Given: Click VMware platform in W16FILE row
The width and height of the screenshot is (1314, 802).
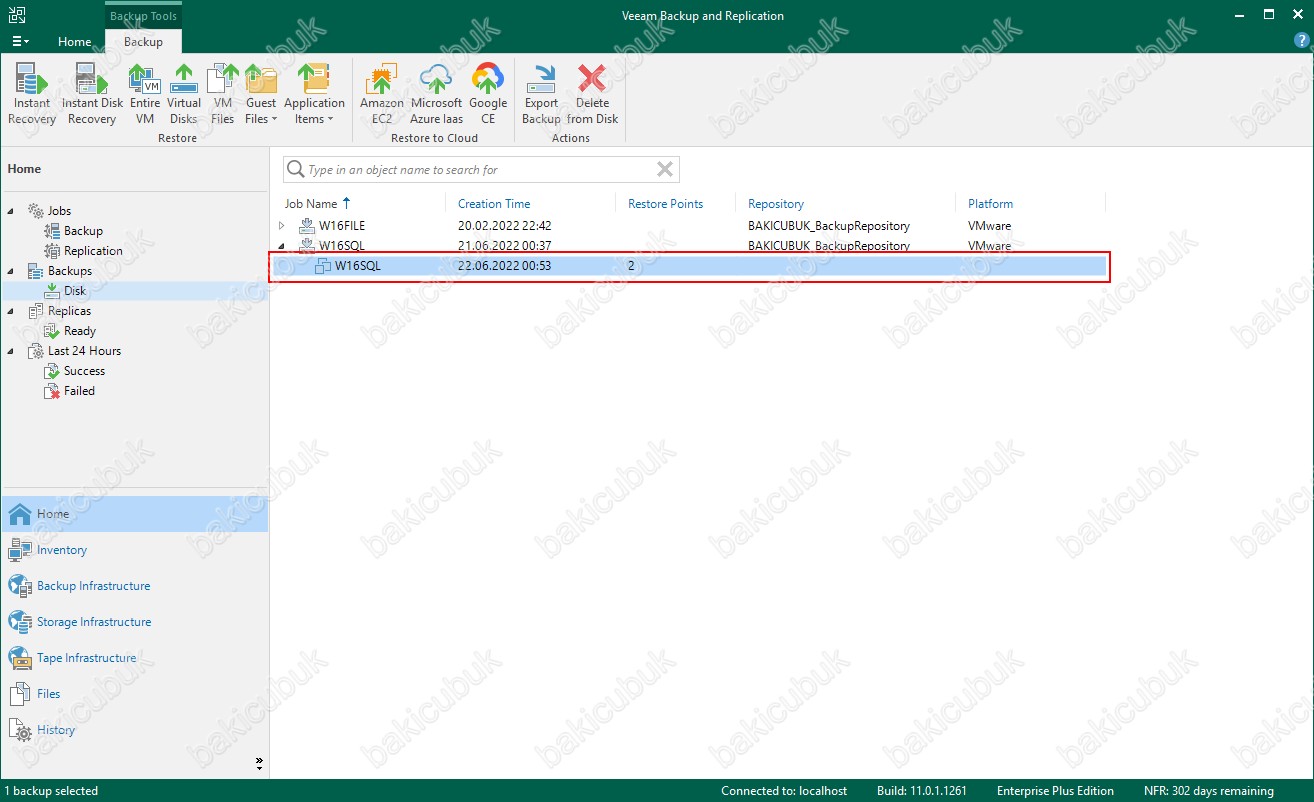Looking at the screenshot, I should [989, 226].
